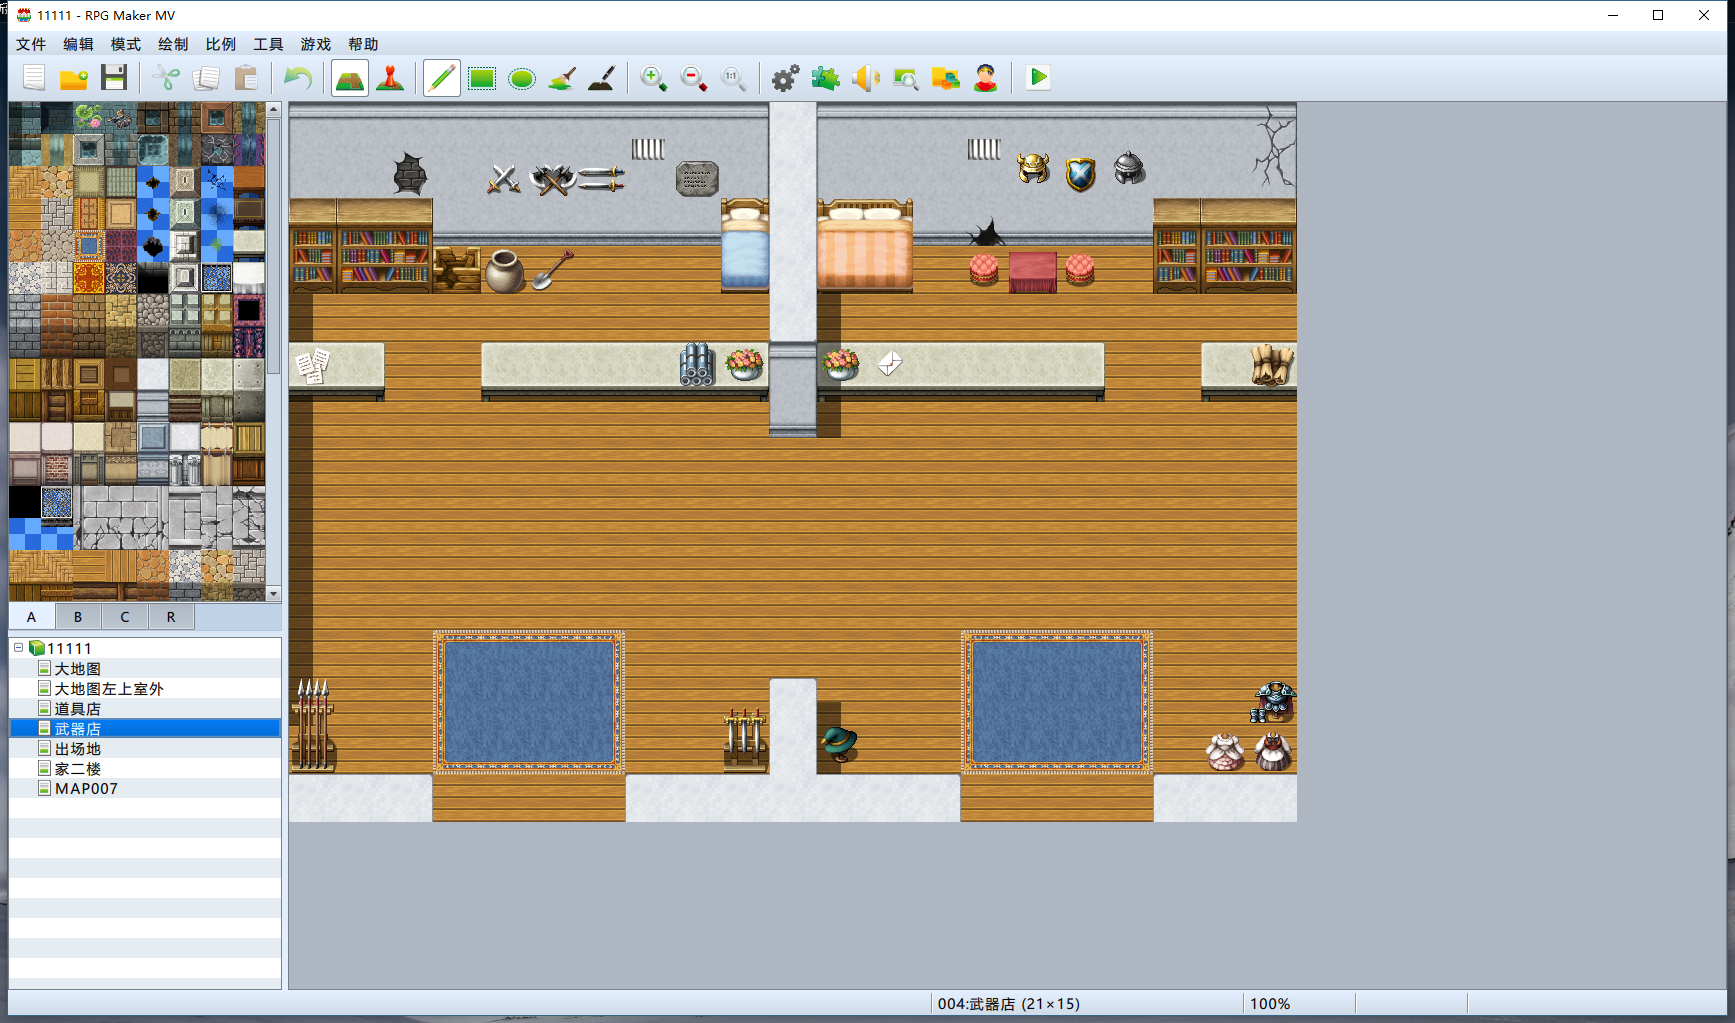Click the Copy icon in toolbar

(206, 78)
